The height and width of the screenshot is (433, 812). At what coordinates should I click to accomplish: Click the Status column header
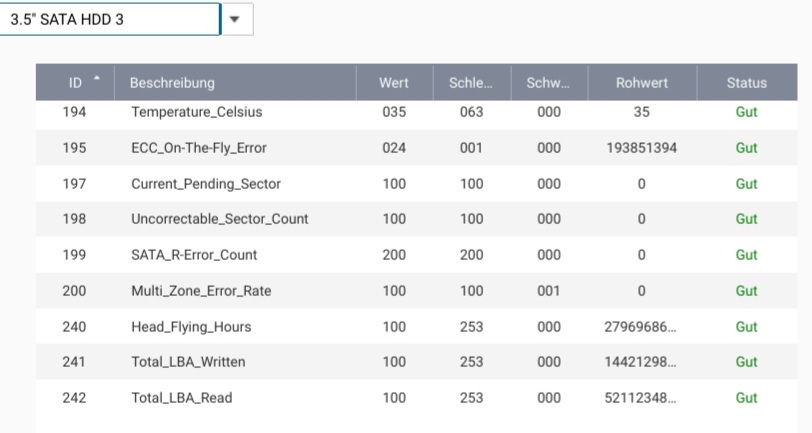pyautogui.click(x=746, y=83)
